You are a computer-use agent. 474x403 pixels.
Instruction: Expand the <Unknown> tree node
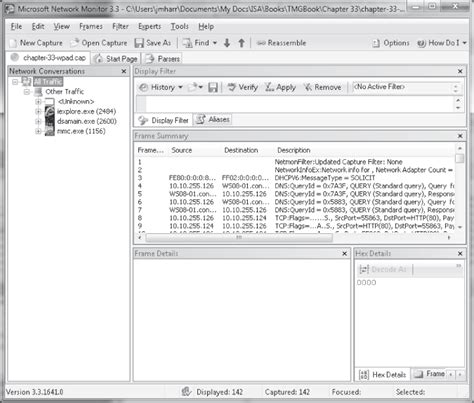click(x=38, y=102)
